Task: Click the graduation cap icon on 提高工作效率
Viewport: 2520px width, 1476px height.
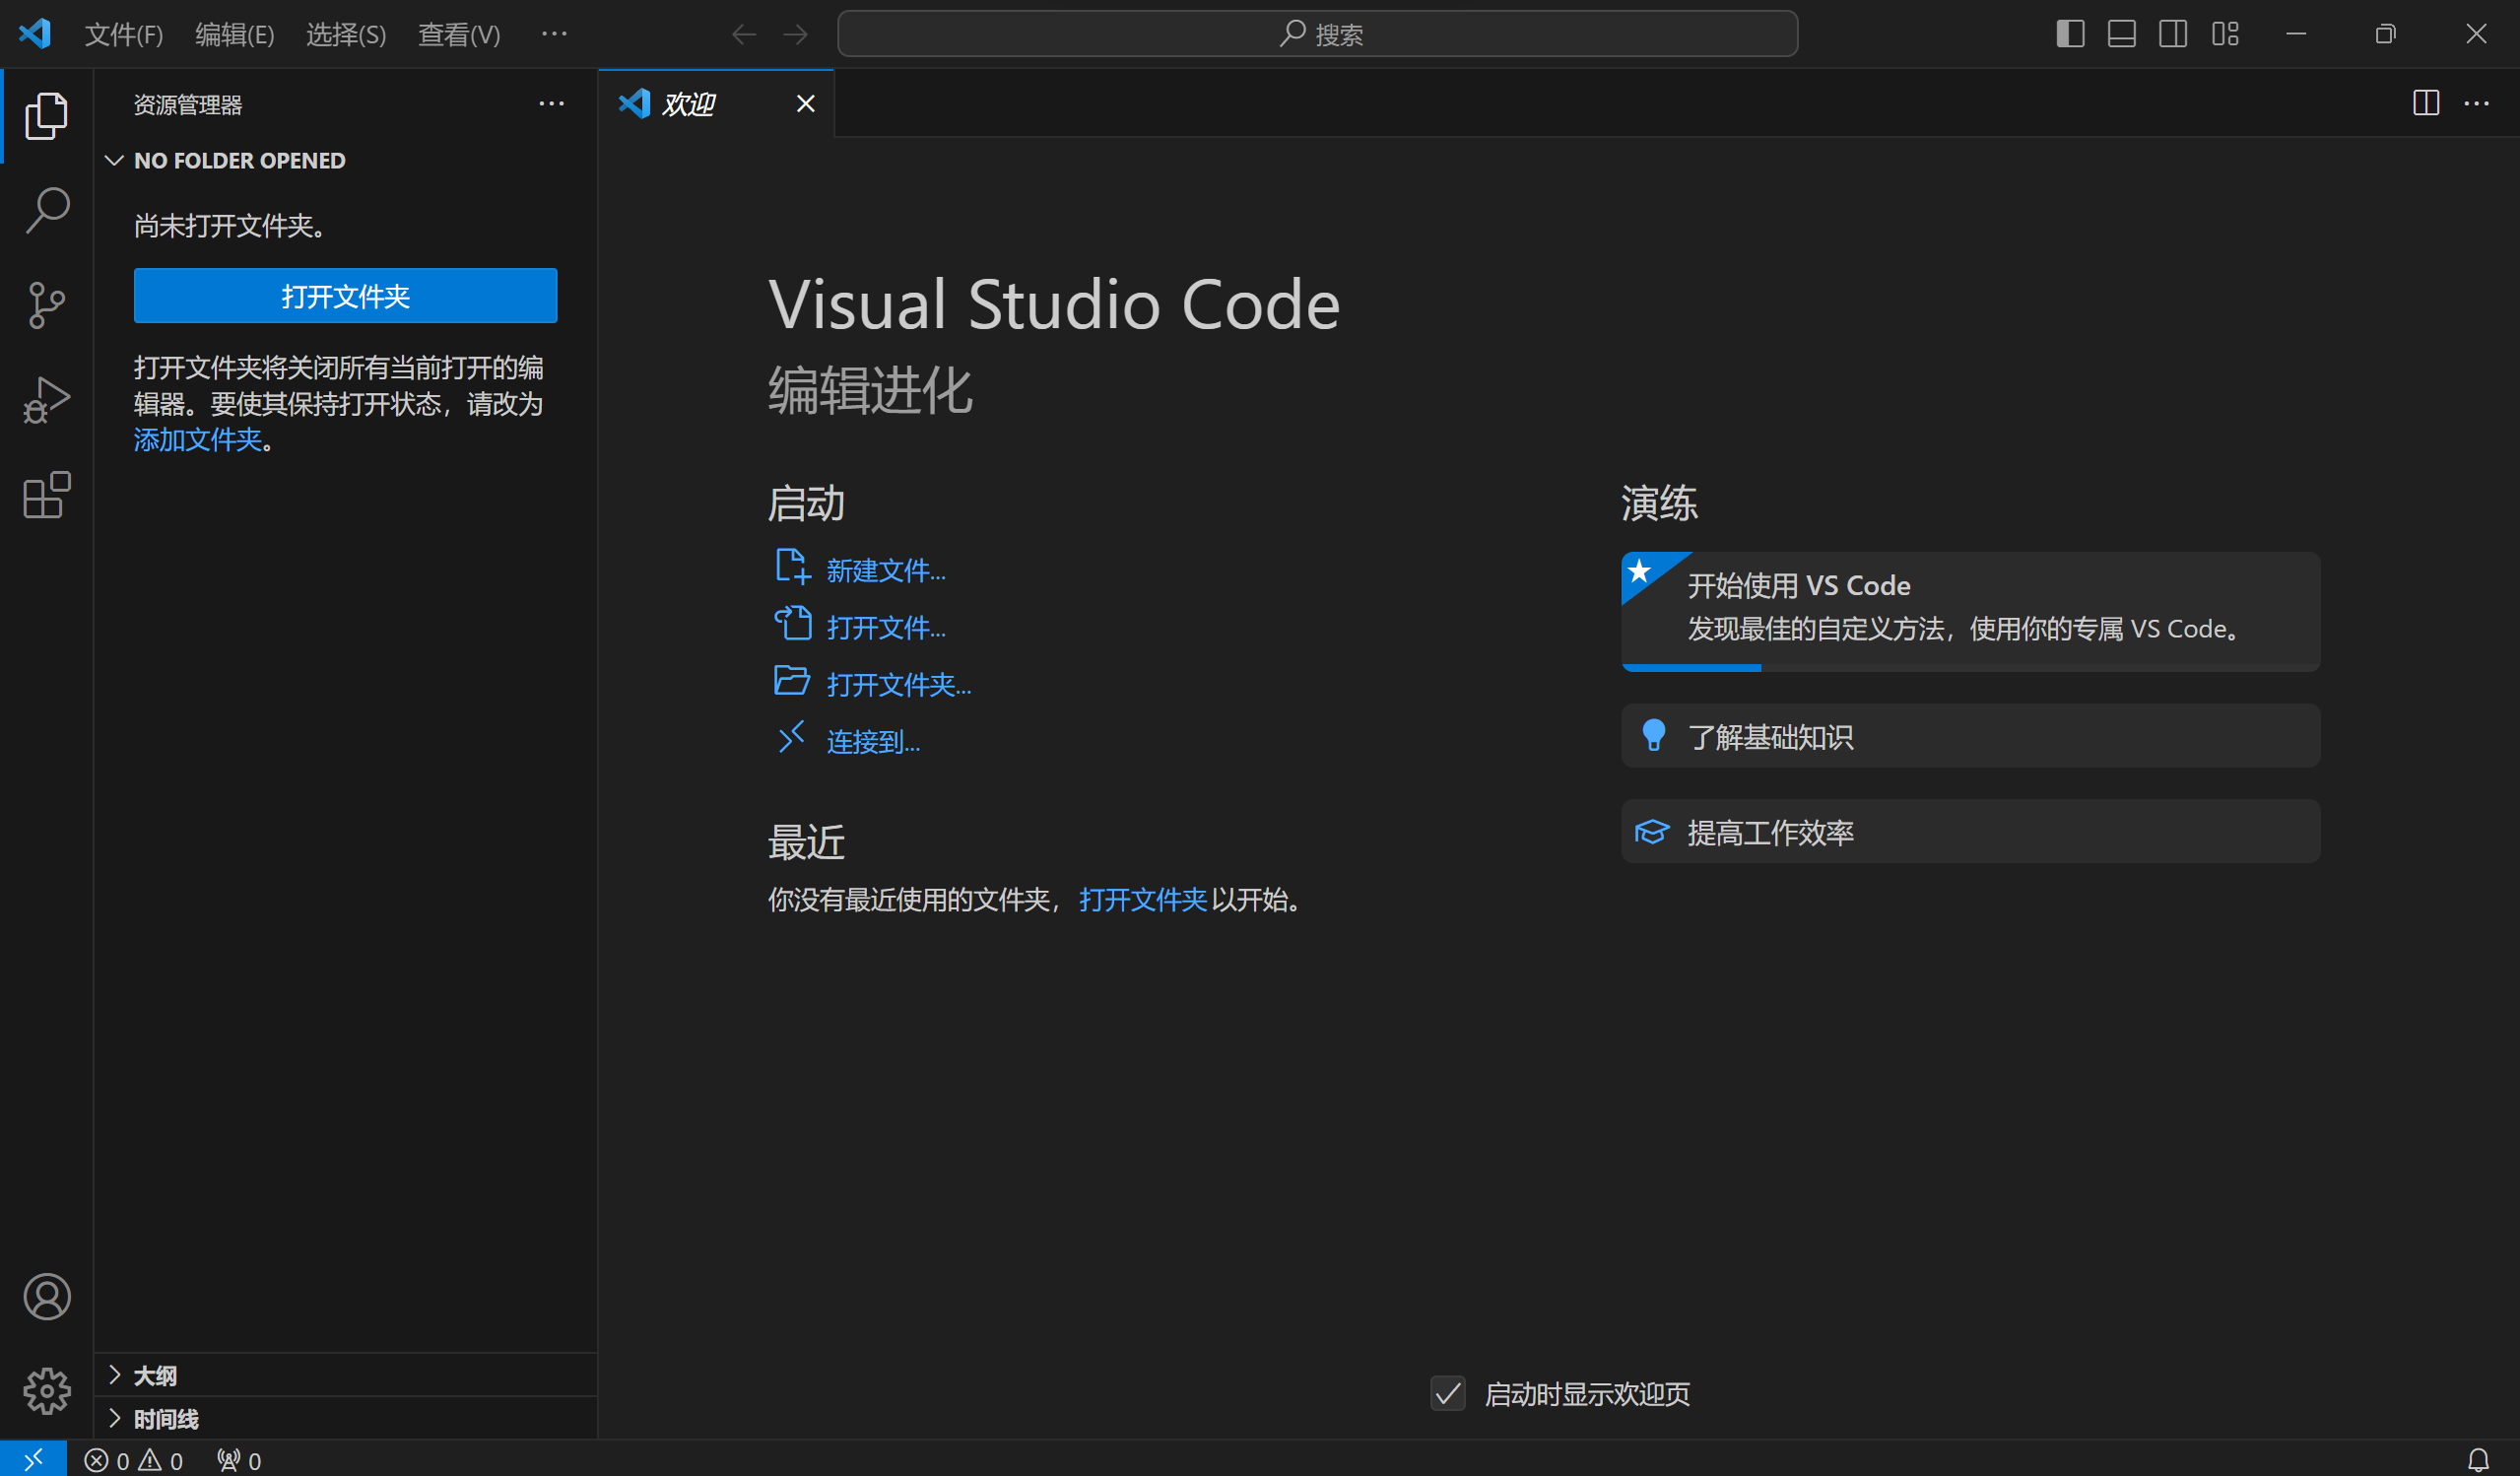Action: [1652, 831]
